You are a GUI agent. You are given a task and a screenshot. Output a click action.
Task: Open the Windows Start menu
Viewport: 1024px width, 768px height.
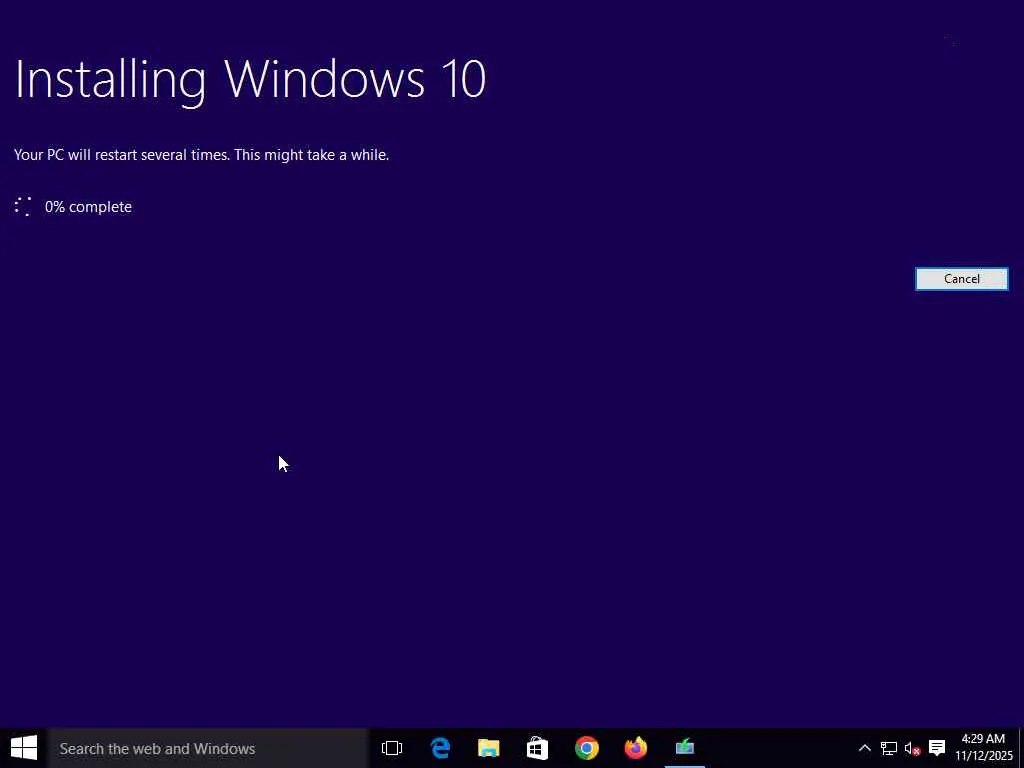(24, 748)
